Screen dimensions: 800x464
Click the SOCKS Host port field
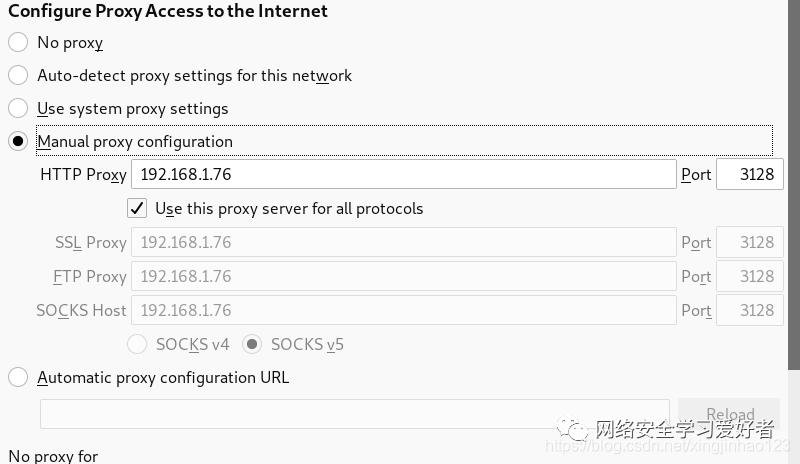coord(749,310)
